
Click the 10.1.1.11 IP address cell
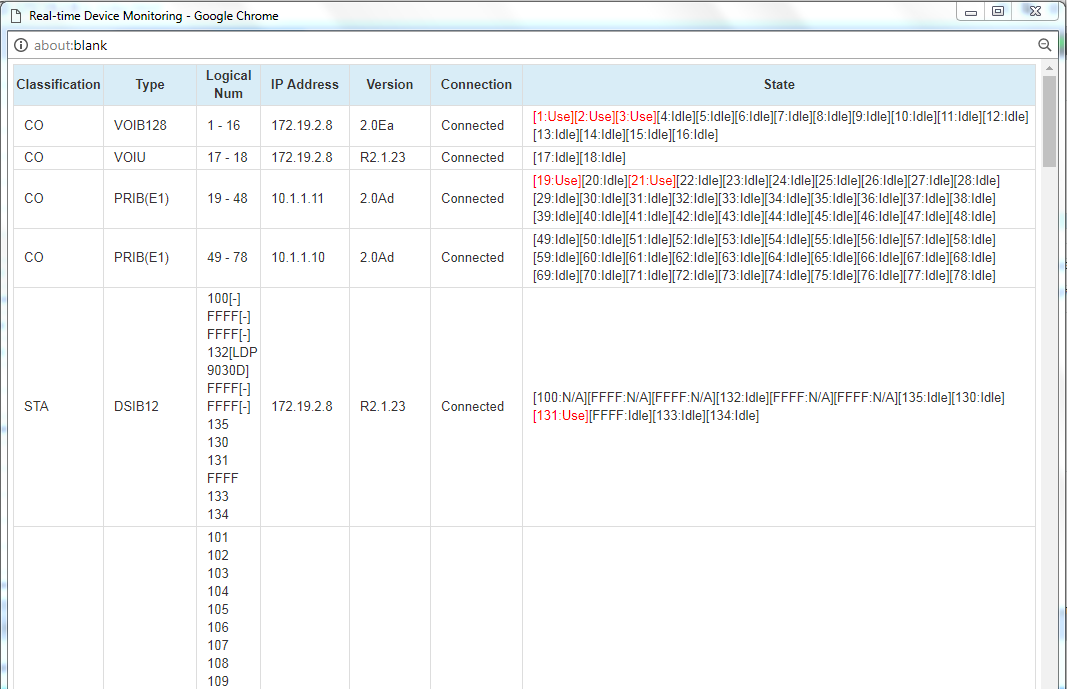pyautogui.click(x=297, y=199)
